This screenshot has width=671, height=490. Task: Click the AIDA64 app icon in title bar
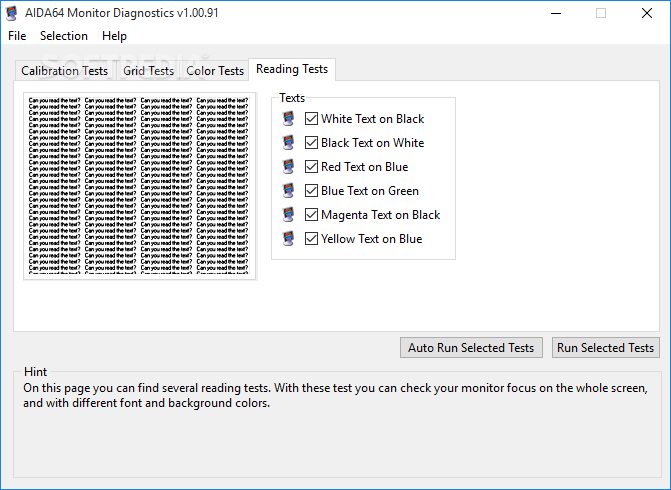coord(12,13)
